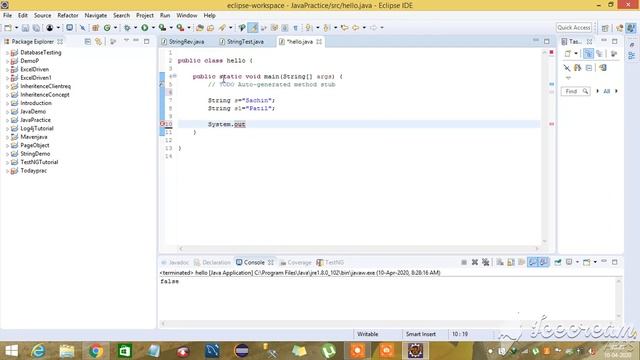Click Remove All Terminated Launches double-X icon

(485, 262)
